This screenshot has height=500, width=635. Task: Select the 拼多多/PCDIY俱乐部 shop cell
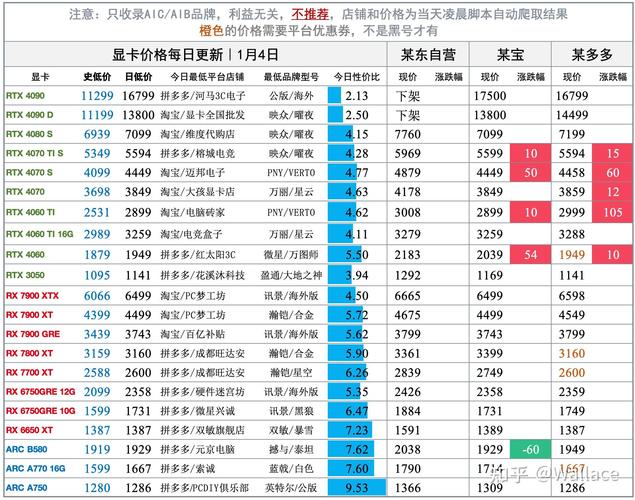(205, 487)
